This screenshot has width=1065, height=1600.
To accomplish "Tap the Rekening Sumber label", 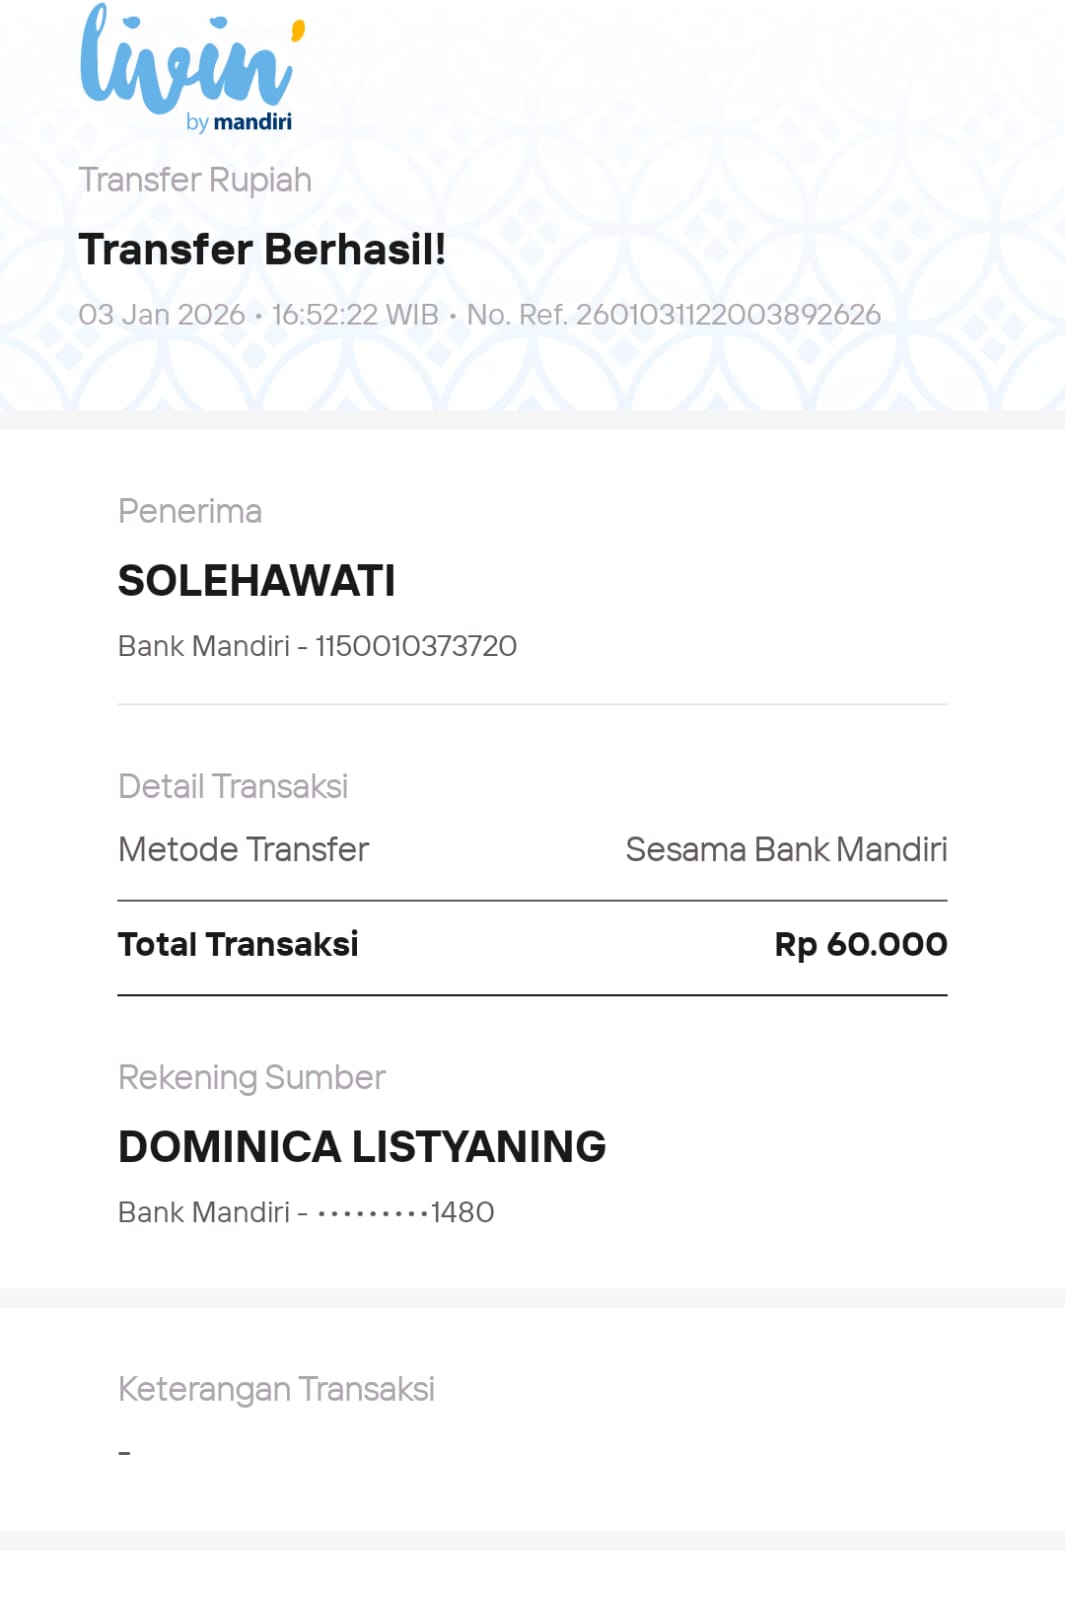I will click(252, 1078).
